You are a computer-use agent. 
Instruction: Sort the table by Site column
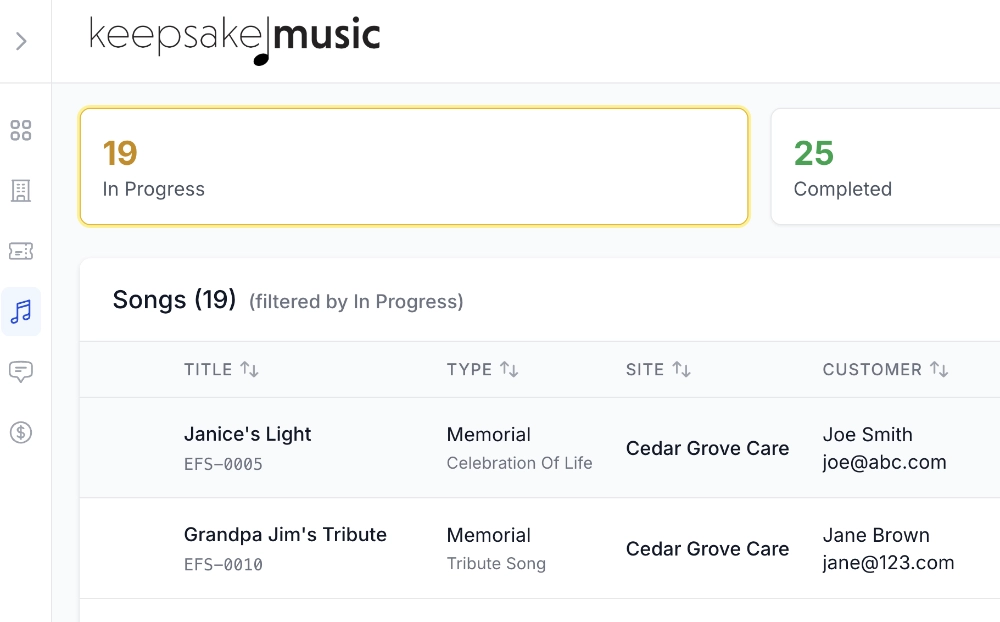[681, 370]
